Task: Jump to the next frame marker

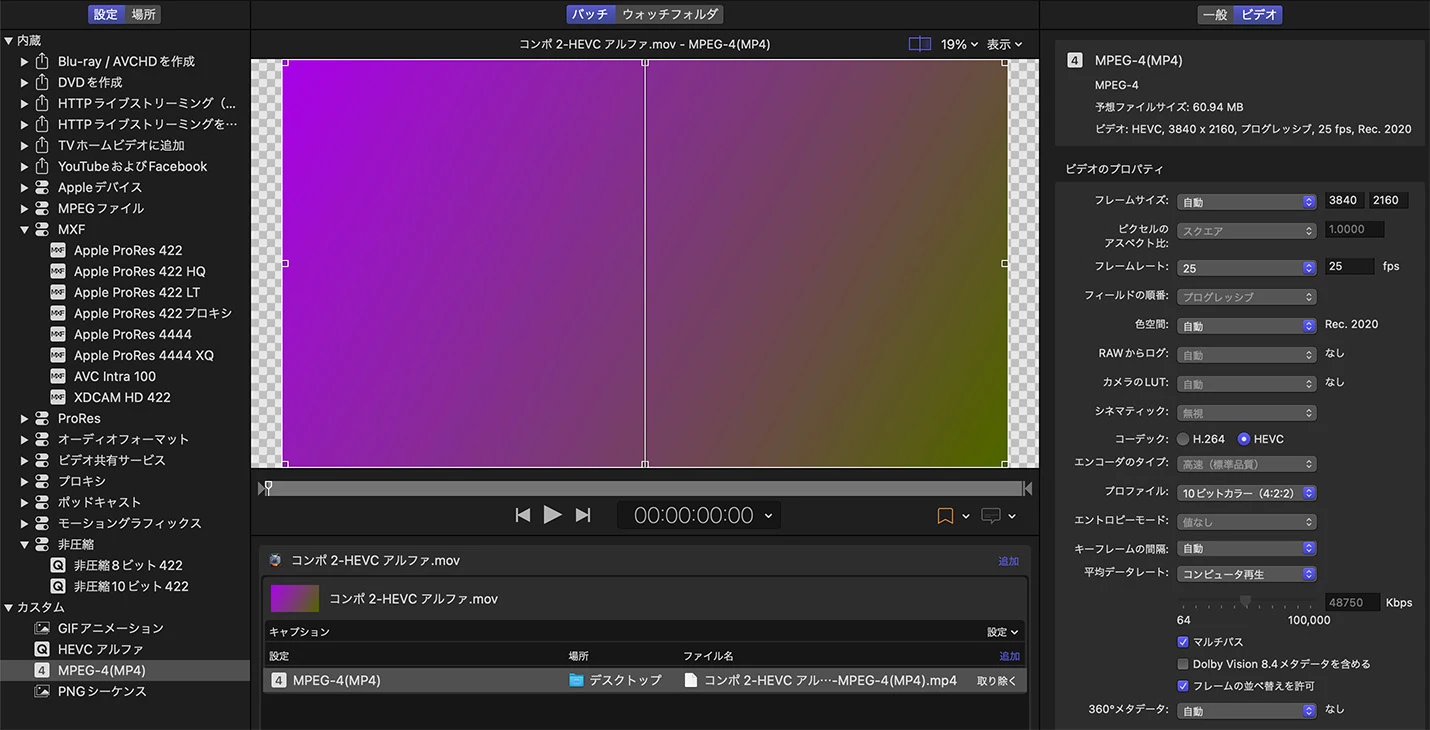Action: click(x=583, y=515)
